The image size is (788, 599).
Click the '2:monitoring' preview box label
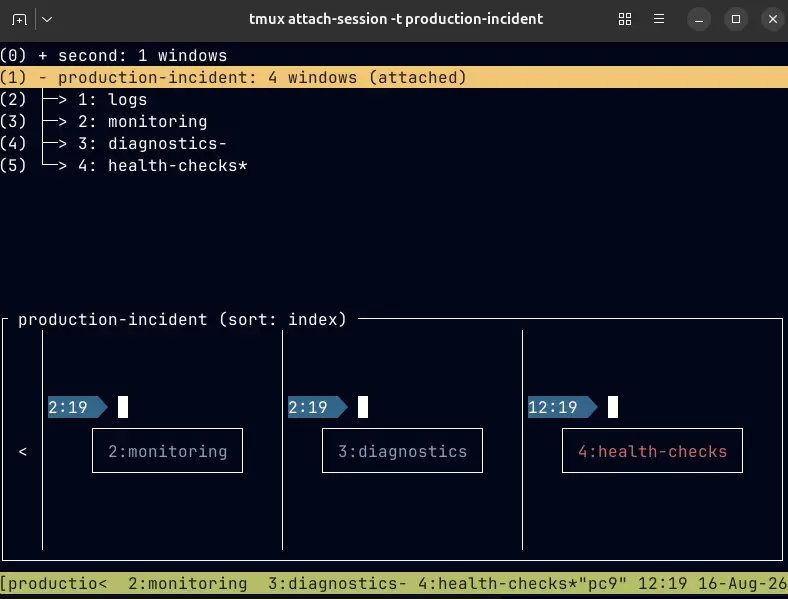click(x=167, y=451)
